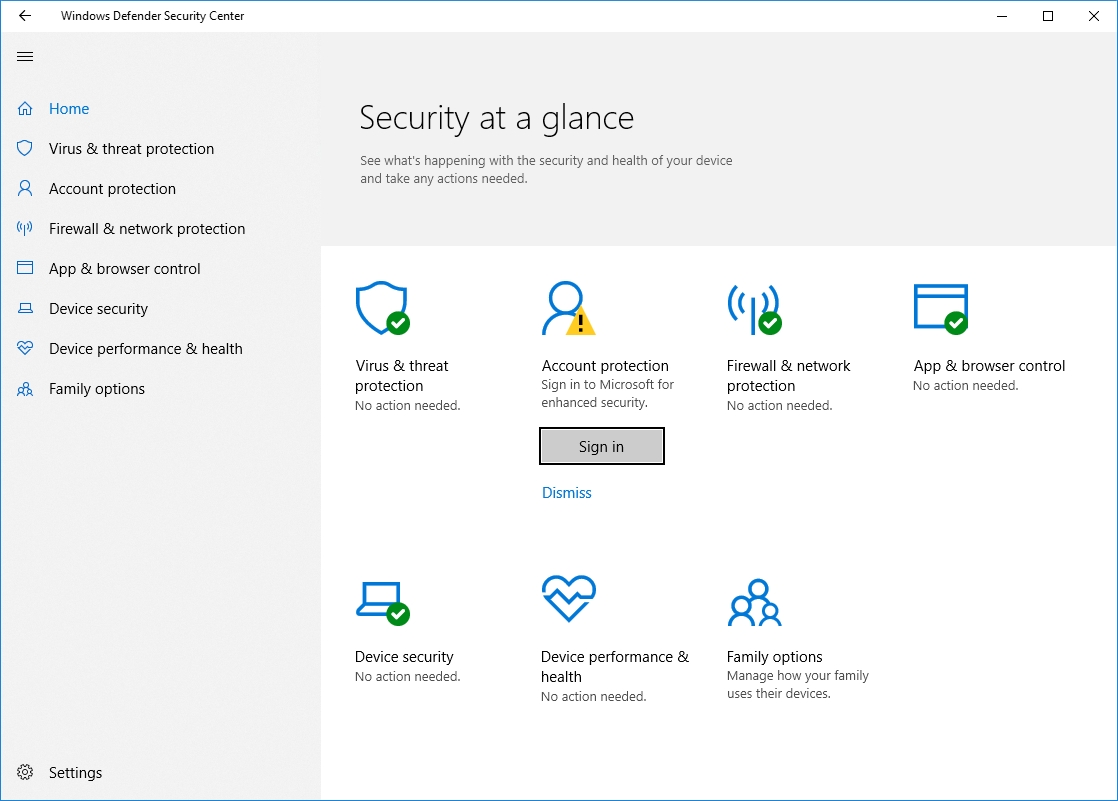Open Family options in the sidebar
Viewport: 1118px width, 801px height.
click(x=97, y=389)
